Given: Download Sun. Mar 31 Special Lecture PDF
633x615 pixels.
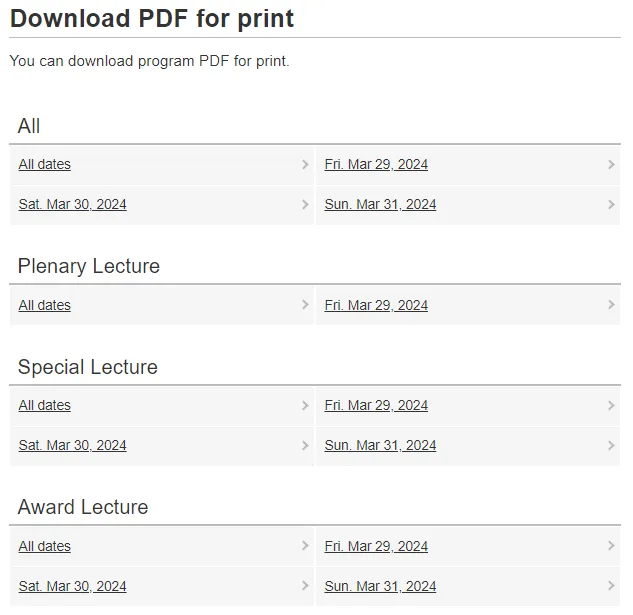Looking at the screenshot, I should [x=380, y=446].
